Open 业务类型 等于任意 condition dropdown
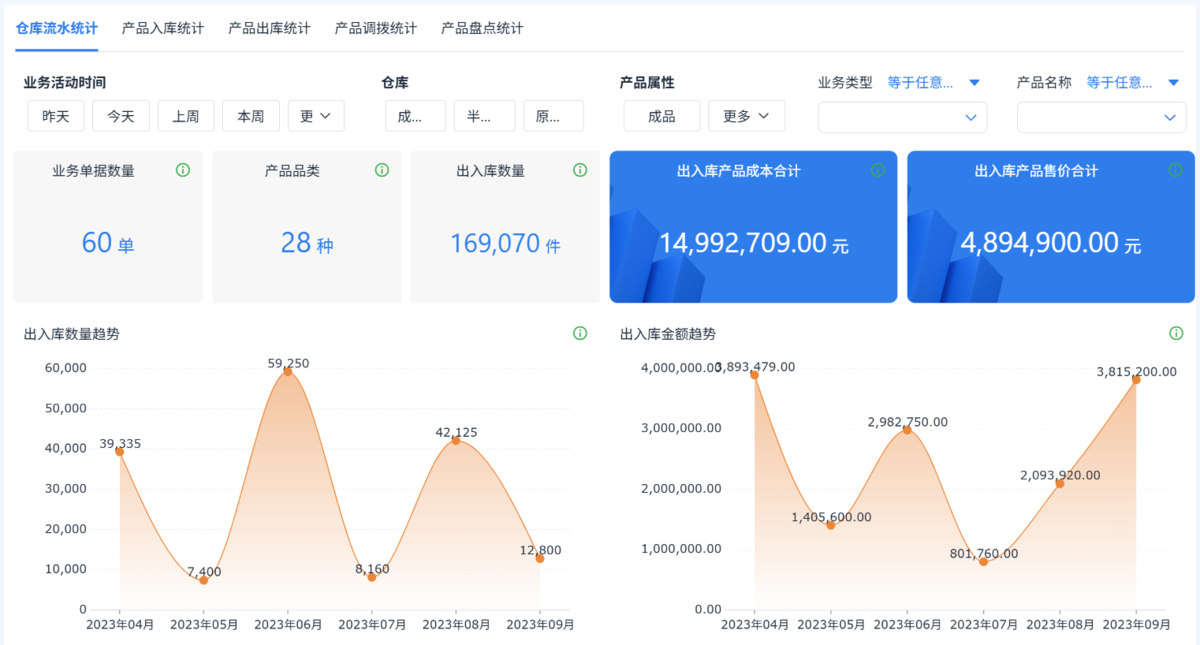The image size is (1200, 645). click(x=934, y=83)
